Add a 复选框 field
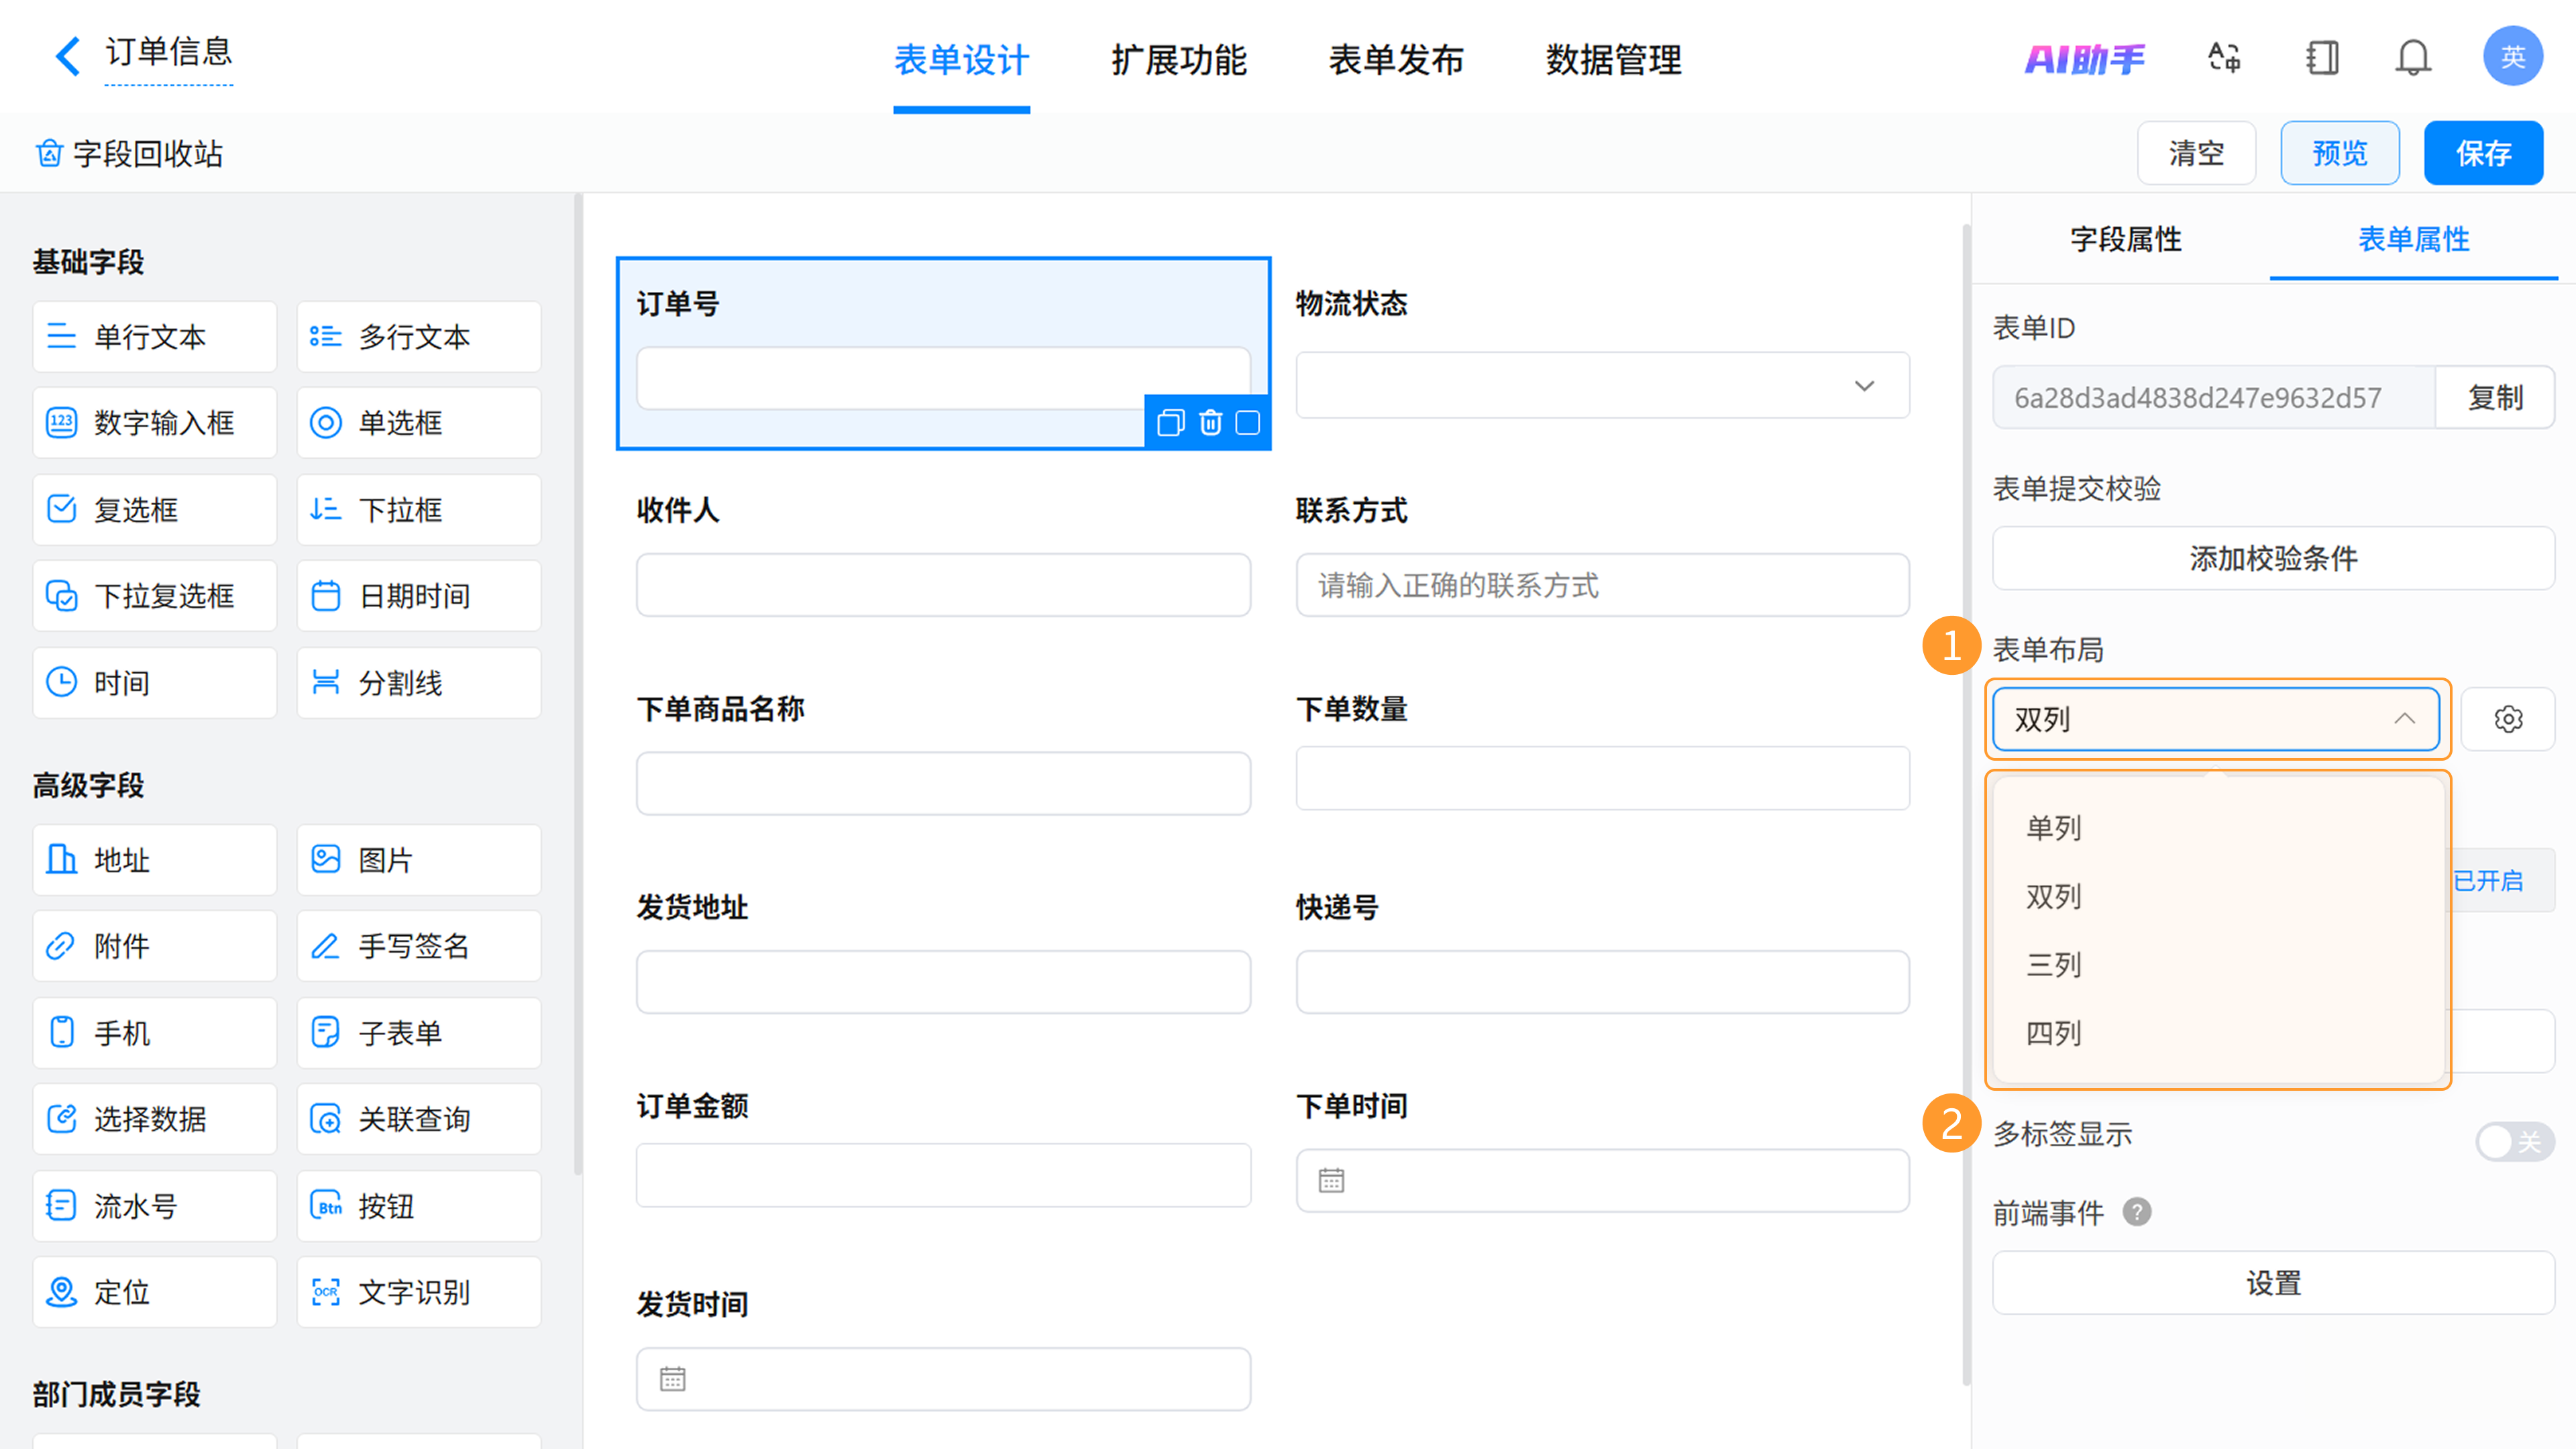Screen dimensions: 2576x1449 pos(155,510)
